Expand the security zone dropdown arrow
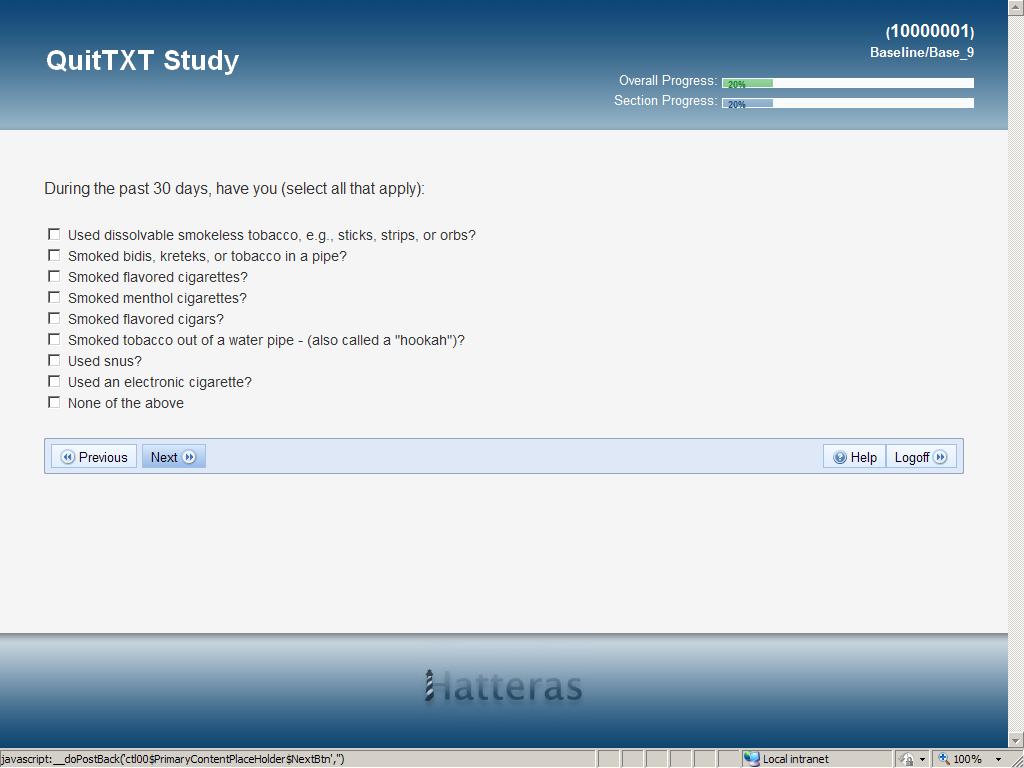The width and height of the screenshot is (1024, 768). 922,760
